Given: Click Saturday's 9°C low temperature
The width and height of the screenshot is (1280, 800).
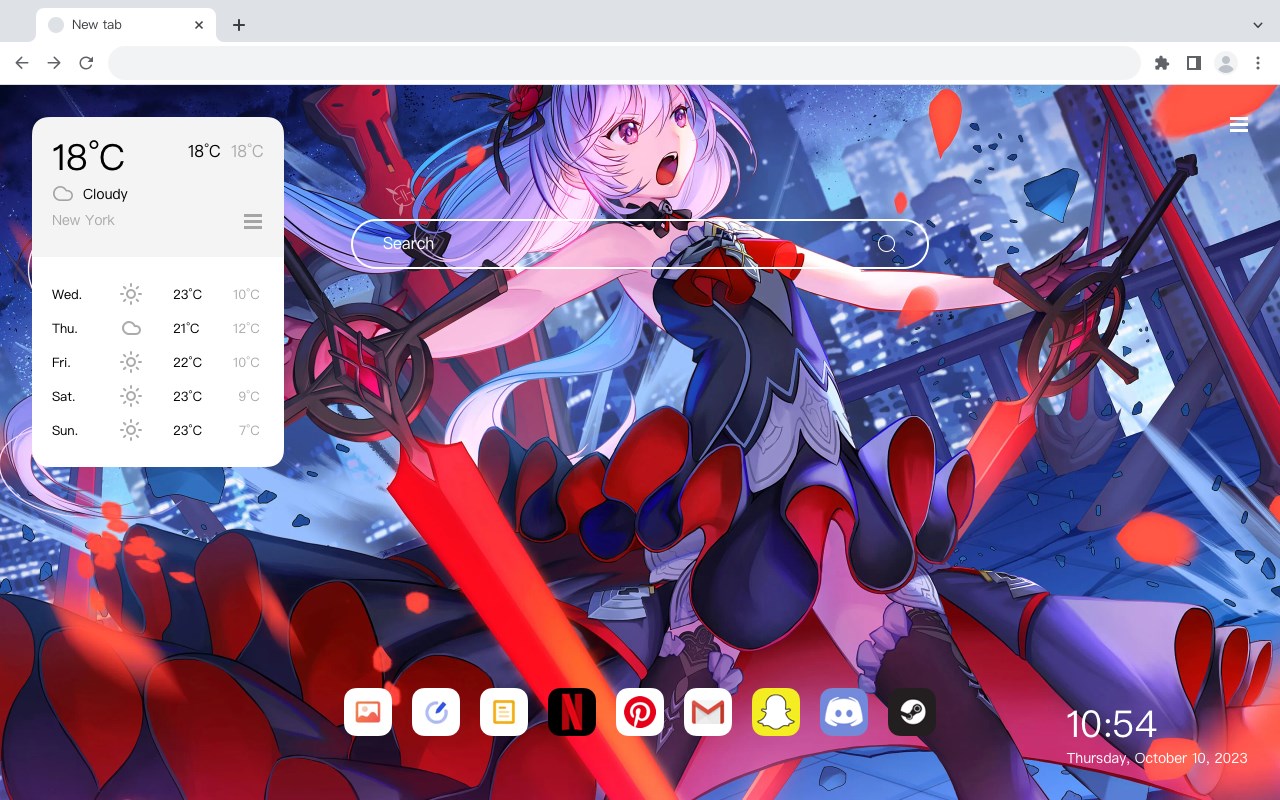Looking at the screenshot, I should pos(249,397).
